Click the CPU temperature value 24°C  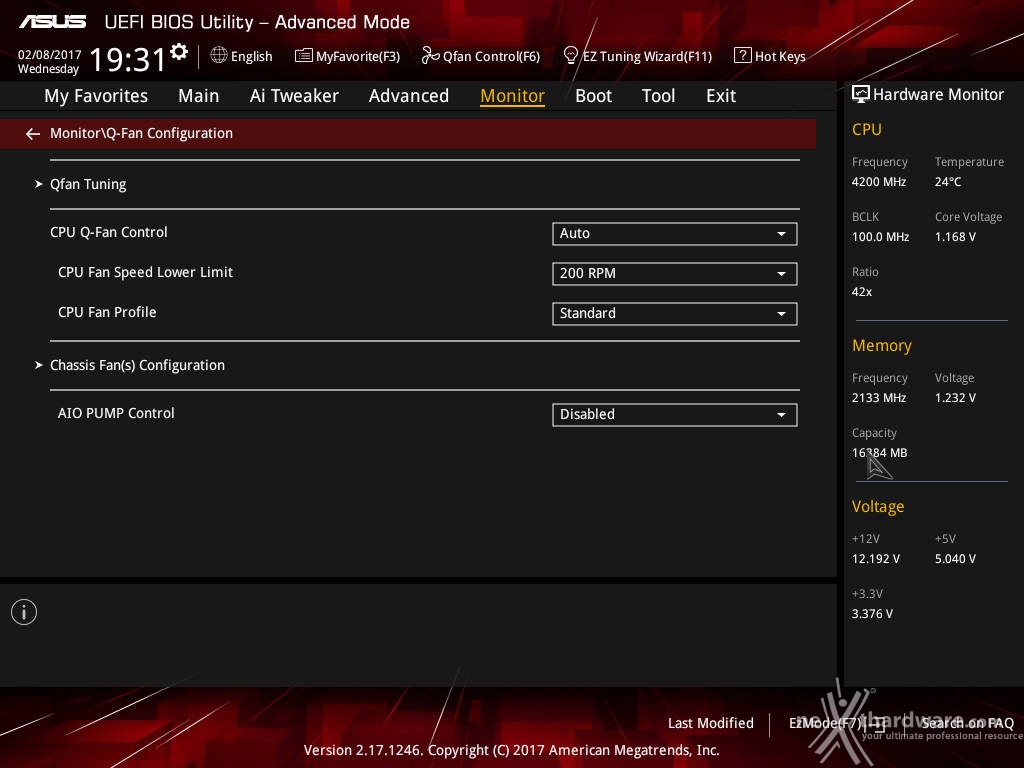tap(948, 182)
